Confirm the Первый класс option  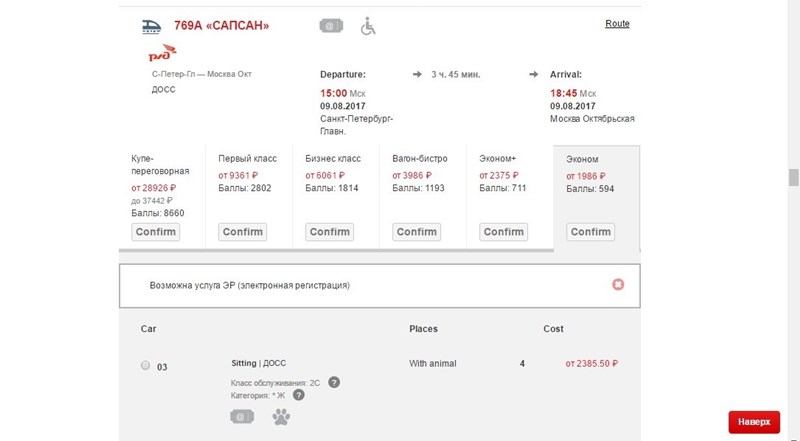point(242,232)
